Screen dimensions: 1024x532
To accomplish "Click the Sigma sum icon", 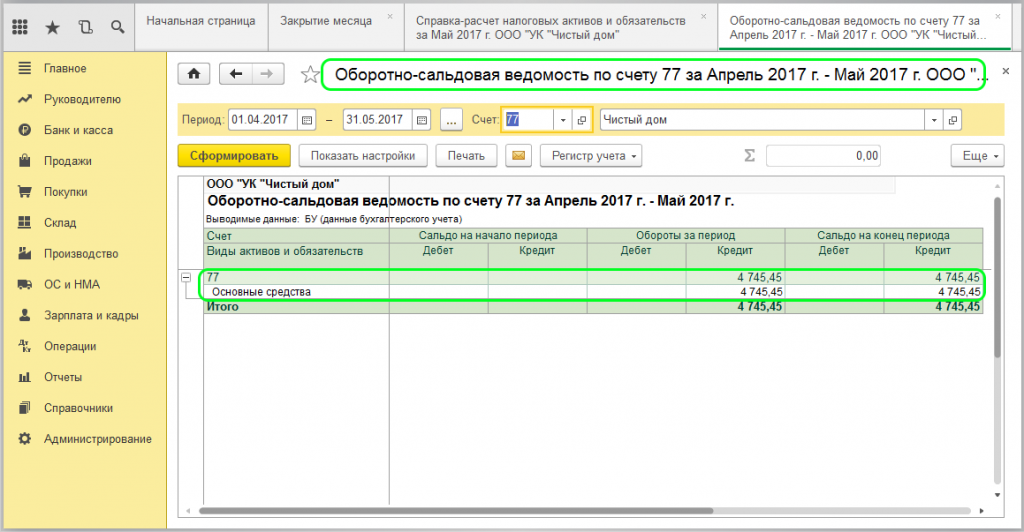I will pos(749,156).
